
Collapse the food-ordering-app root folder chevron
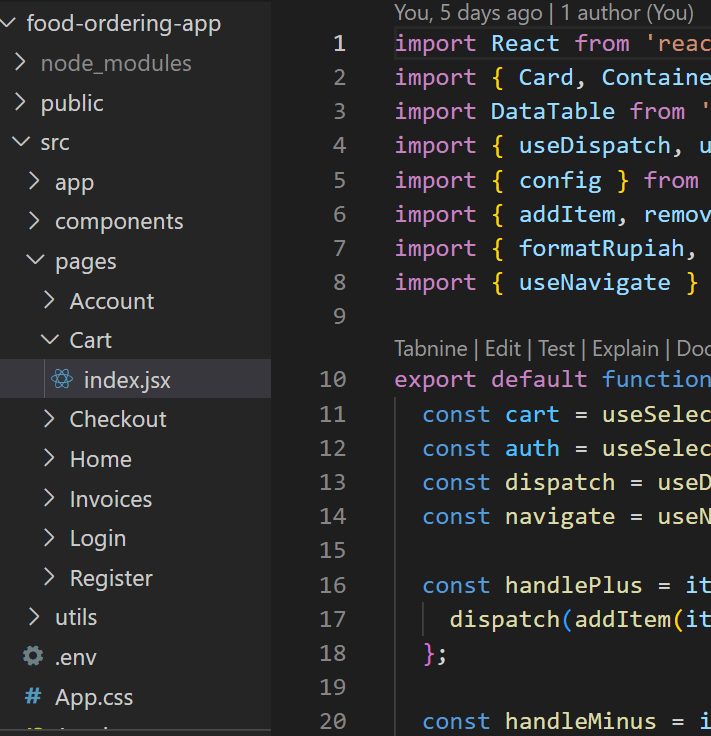[x=8, y=22]
